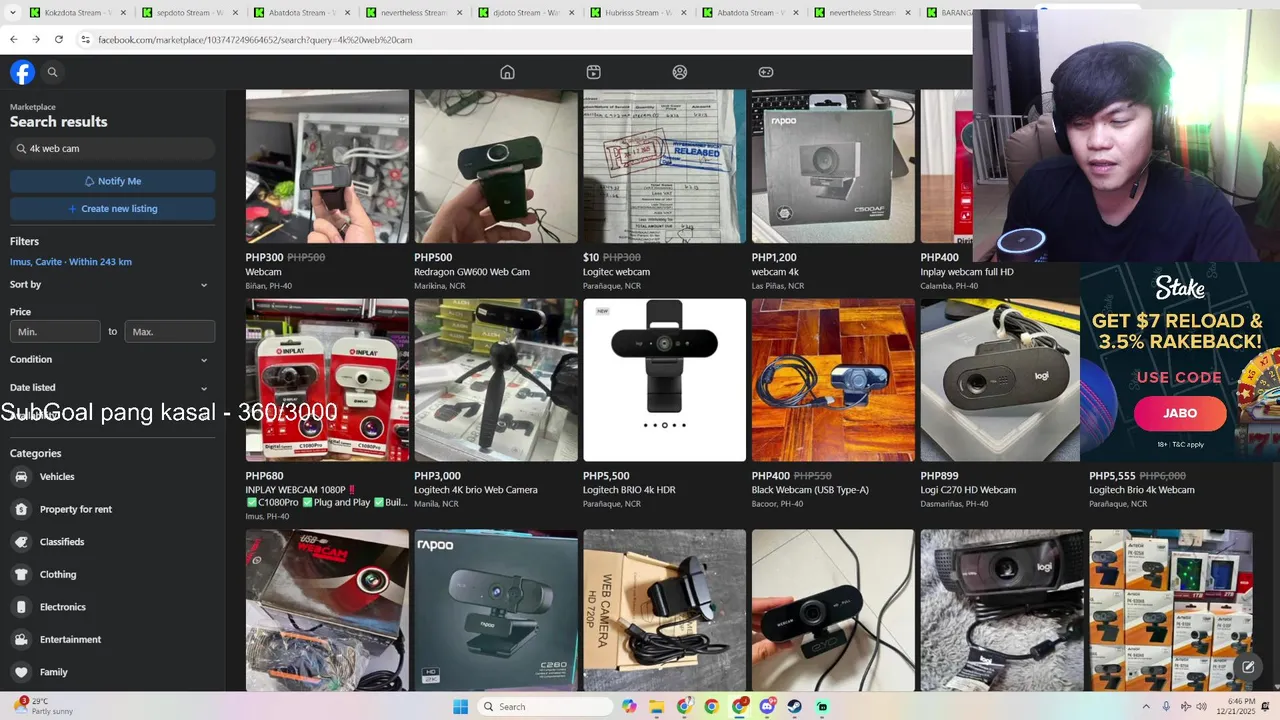
Task: Open the Windows Start menu
Action: pos(460,707)
